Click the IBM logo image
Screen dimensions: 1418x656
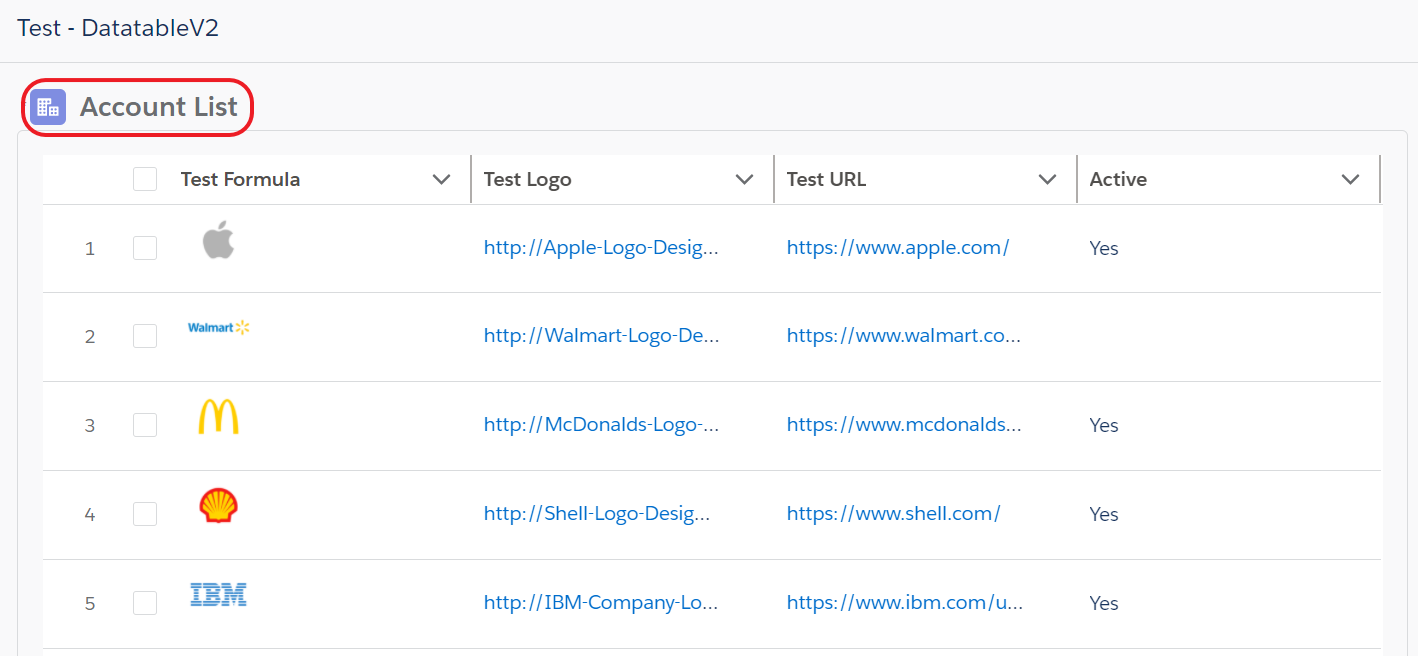(218, 595)
